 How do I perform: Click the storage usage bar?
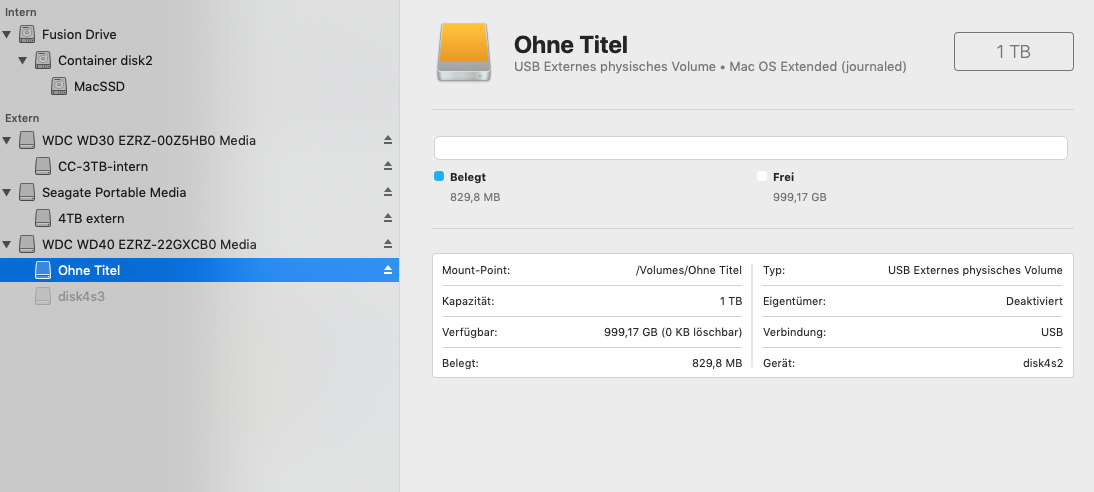(751, 148)
